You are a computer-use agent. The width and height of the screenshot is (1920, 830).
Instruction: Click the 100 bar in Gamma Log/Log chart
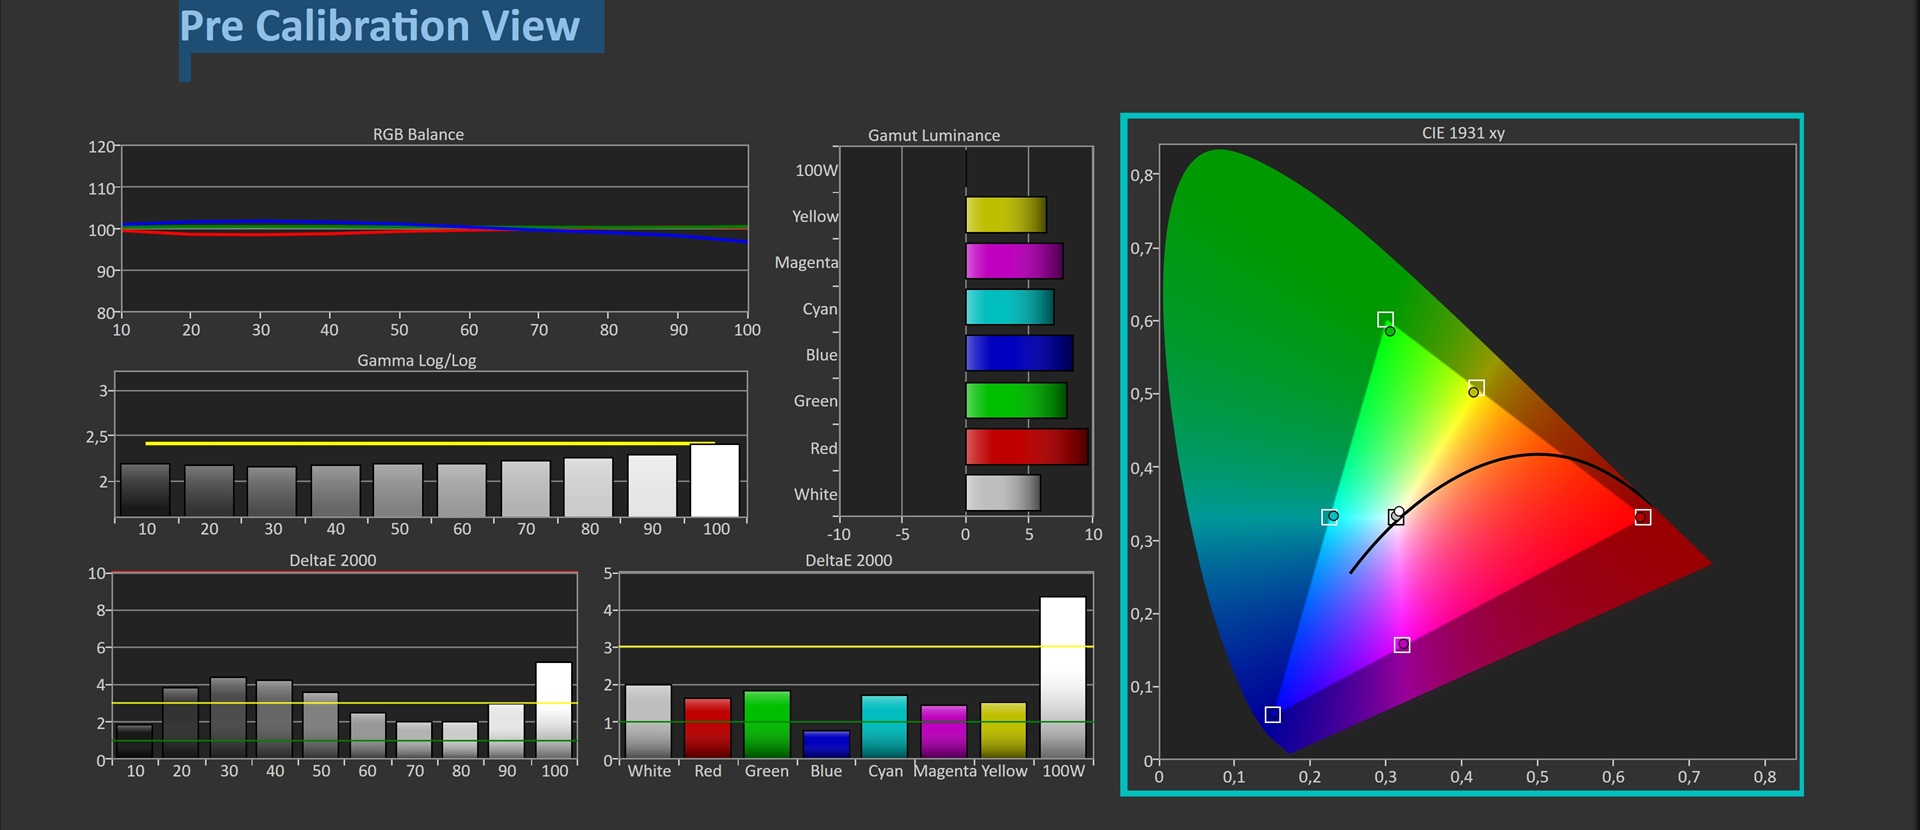click(715, 481)
